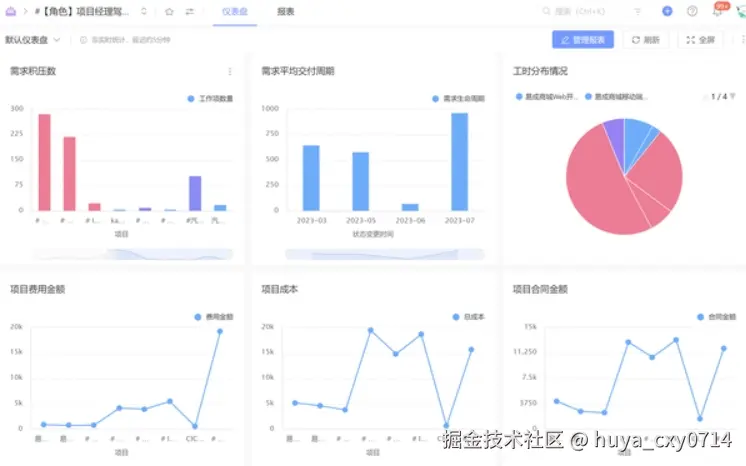Toggle the 费用金额 legend in 项目费用金额 chart
This screenshot has width=746, height=466.
pyautogui.click(x=214, y=317)
